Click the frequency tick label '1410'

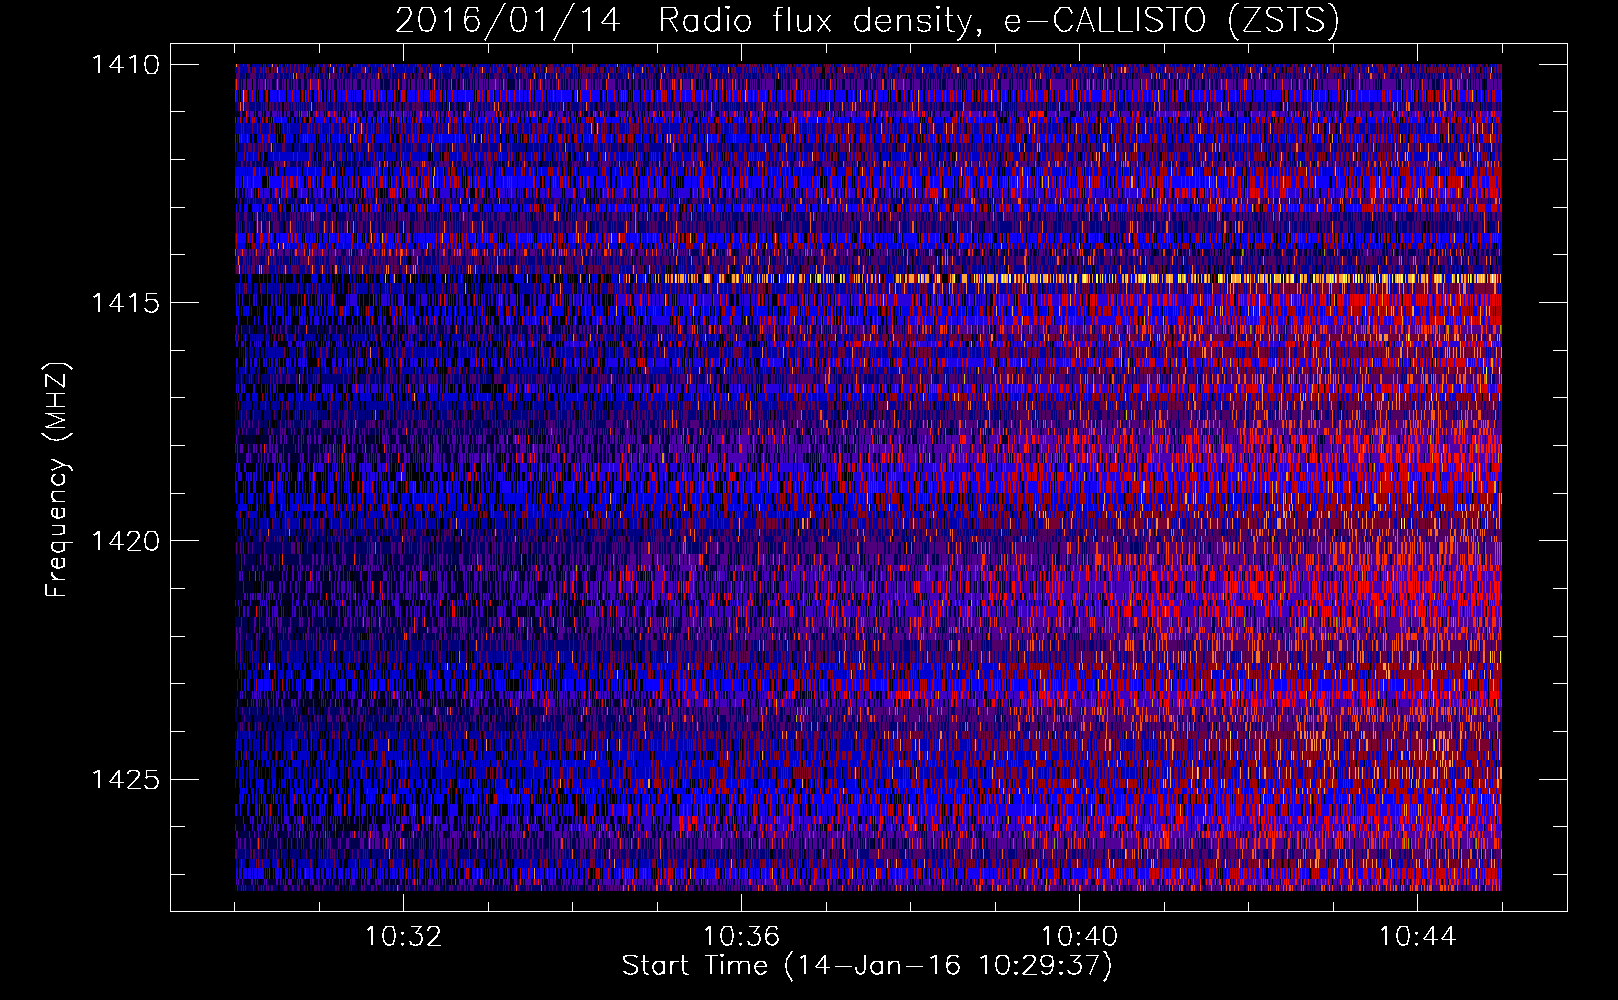click(x=124, y=65)
